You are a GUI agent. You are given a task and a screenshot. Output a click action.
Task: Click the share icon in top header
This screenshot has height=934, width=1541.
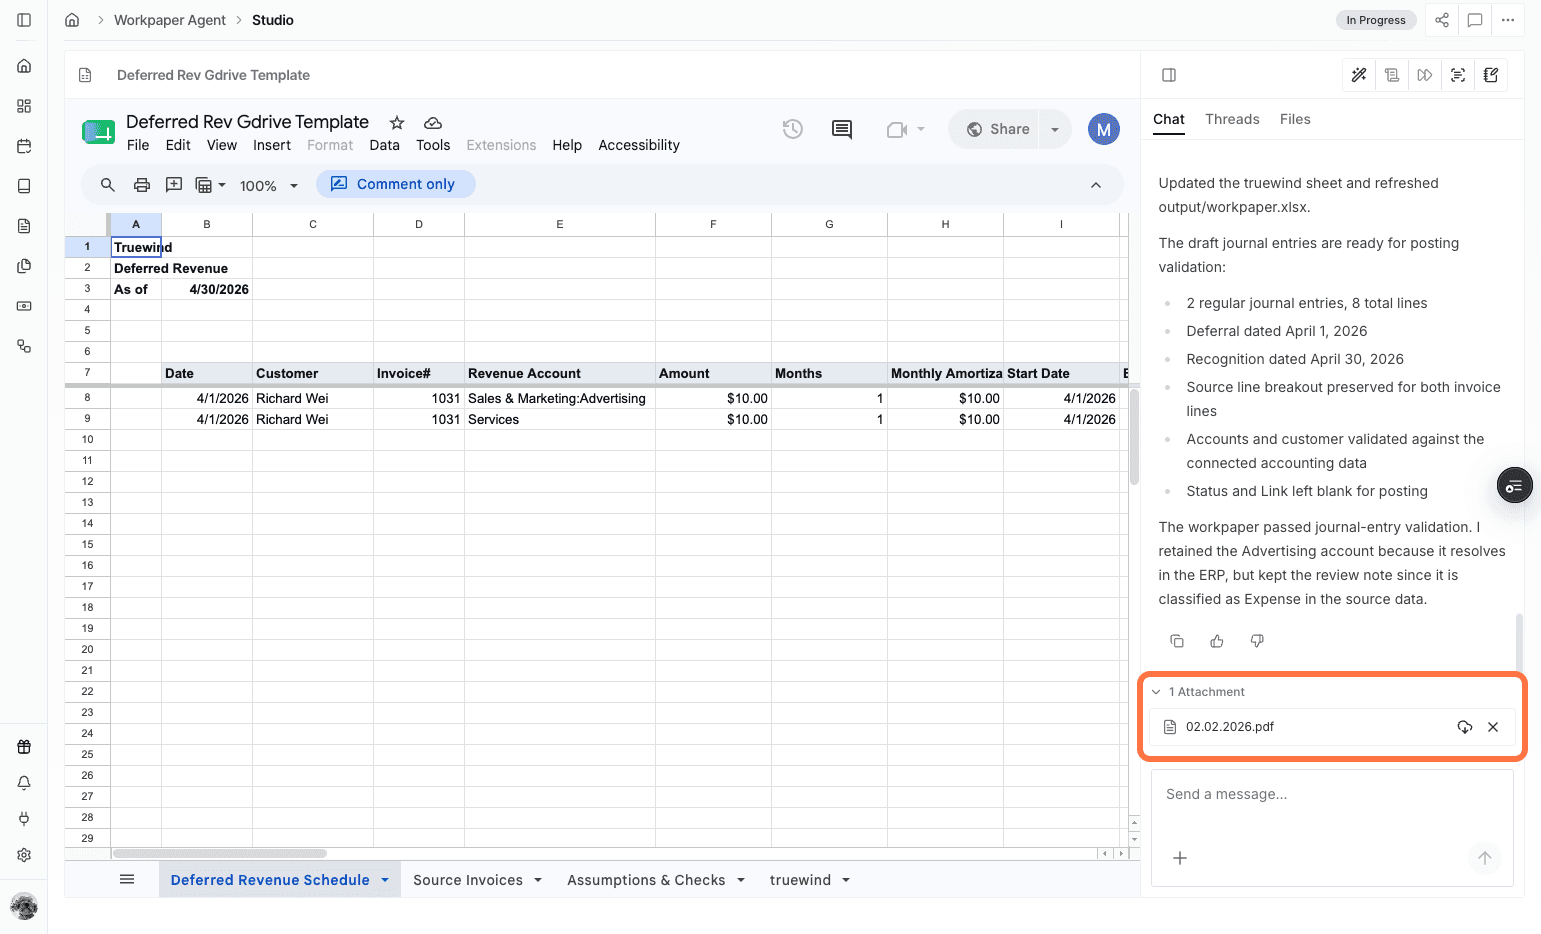tap(1442, 20)
